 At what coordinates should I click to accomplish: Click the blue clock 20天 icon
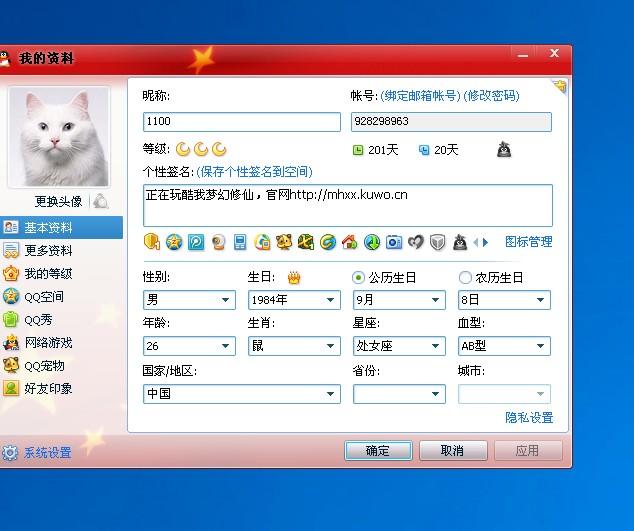click(x=424, y=150)
